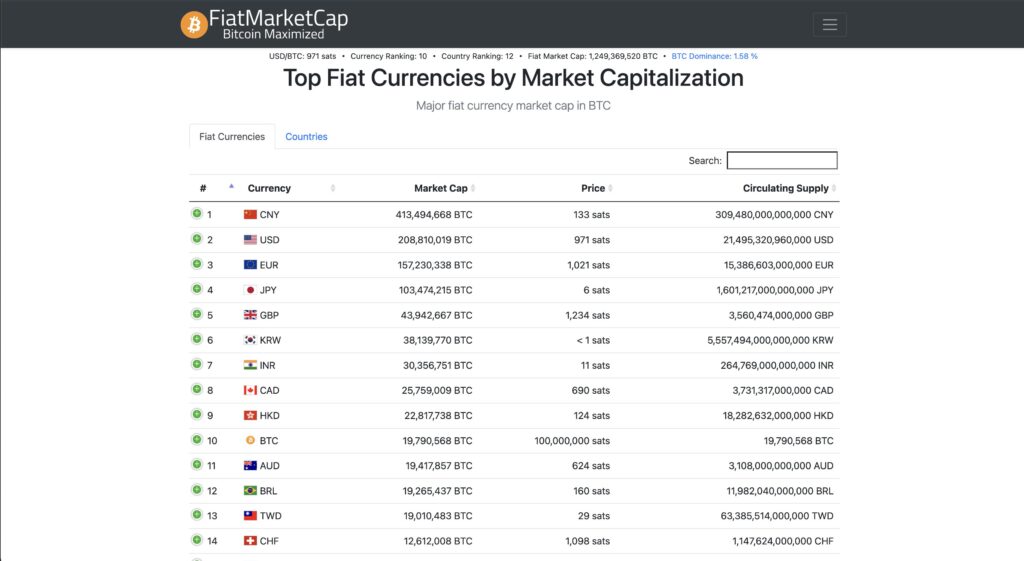The height and width of the screenshot is (561, 1024).
Task: Click the Switzerland flag icon
Action: 250,541
